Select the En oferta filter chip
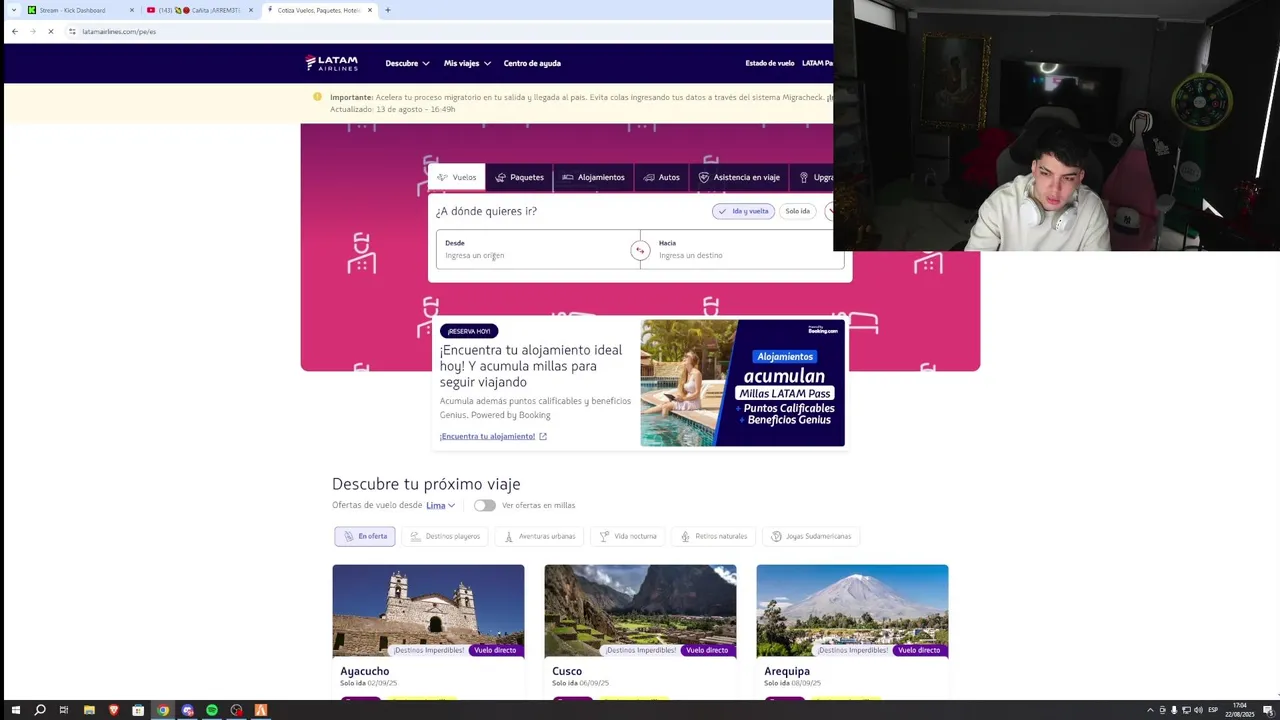This screenshot has height=720, width=1280. [365, 536]
